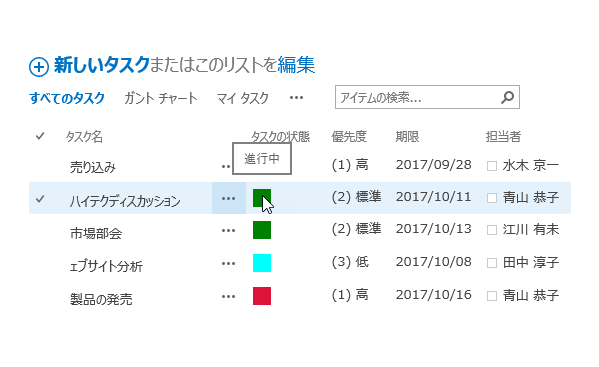
Task: Switch to ガント チャート view
Action: (x=161, y=98)
